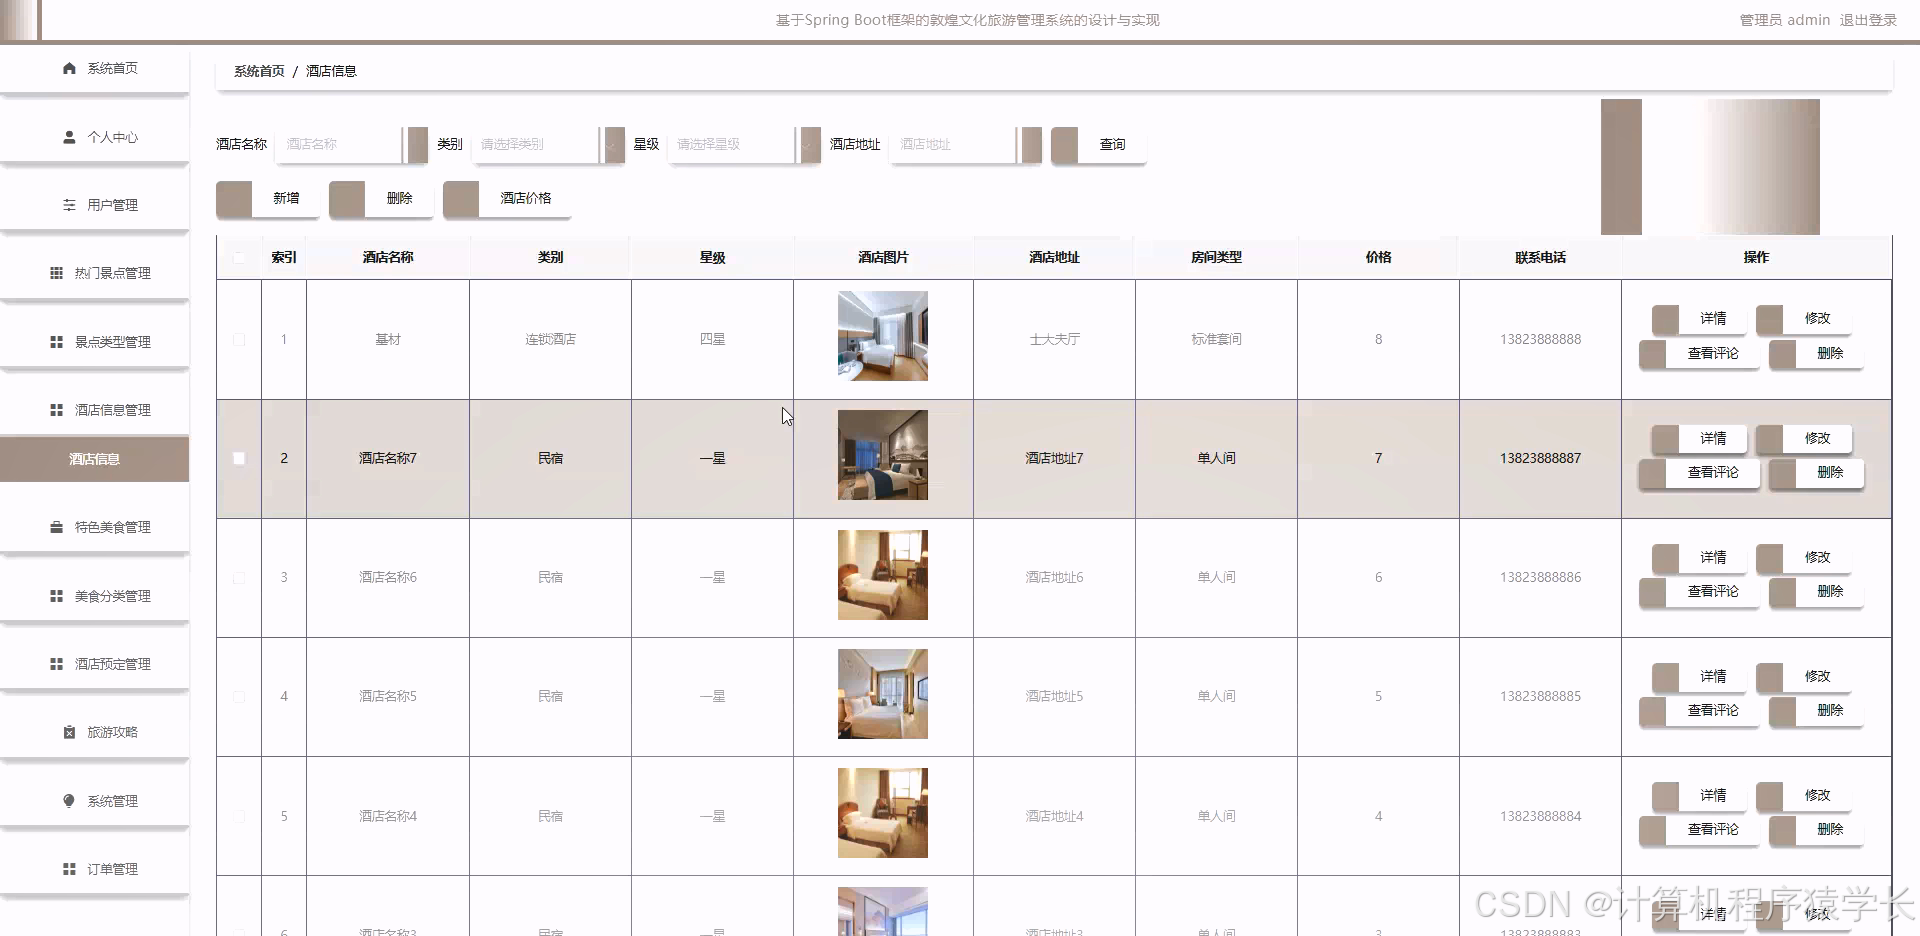
Task: Check the checkbox for 酒店名称7 row
Action: [239, 458]
